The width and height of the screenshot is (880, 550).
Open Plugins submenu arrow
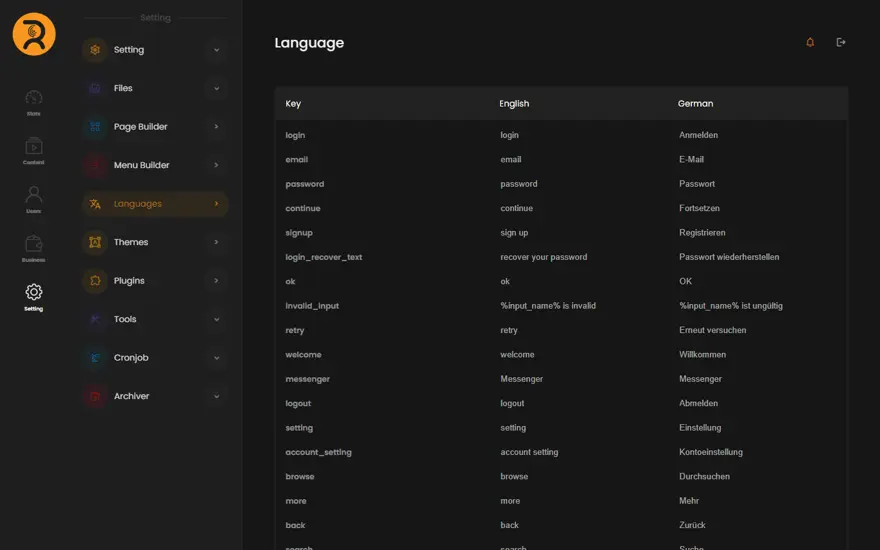(x=216, y=280)
